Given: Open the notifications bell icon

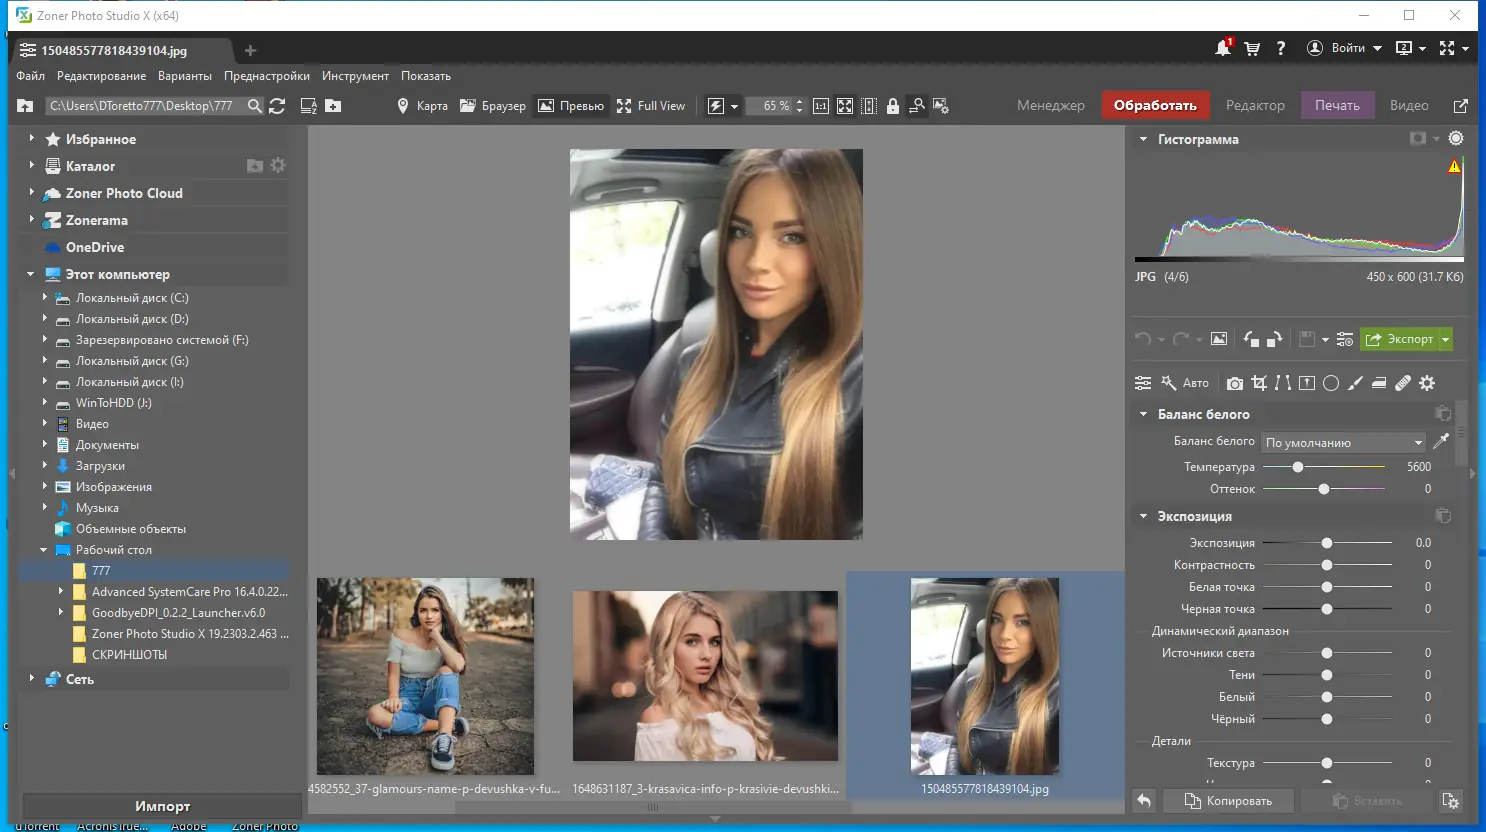Looking at the screenshot, I should click(x=1223, y=48).
